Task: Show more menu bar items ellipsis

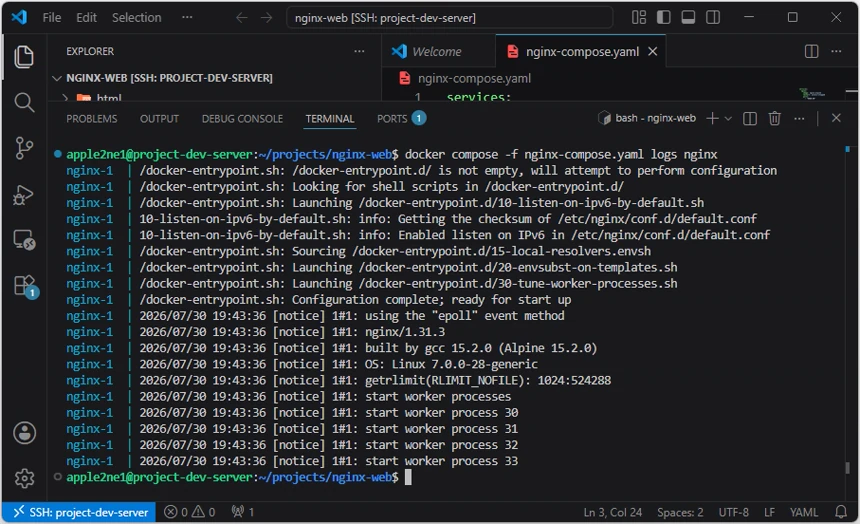Action: (187, 18)
